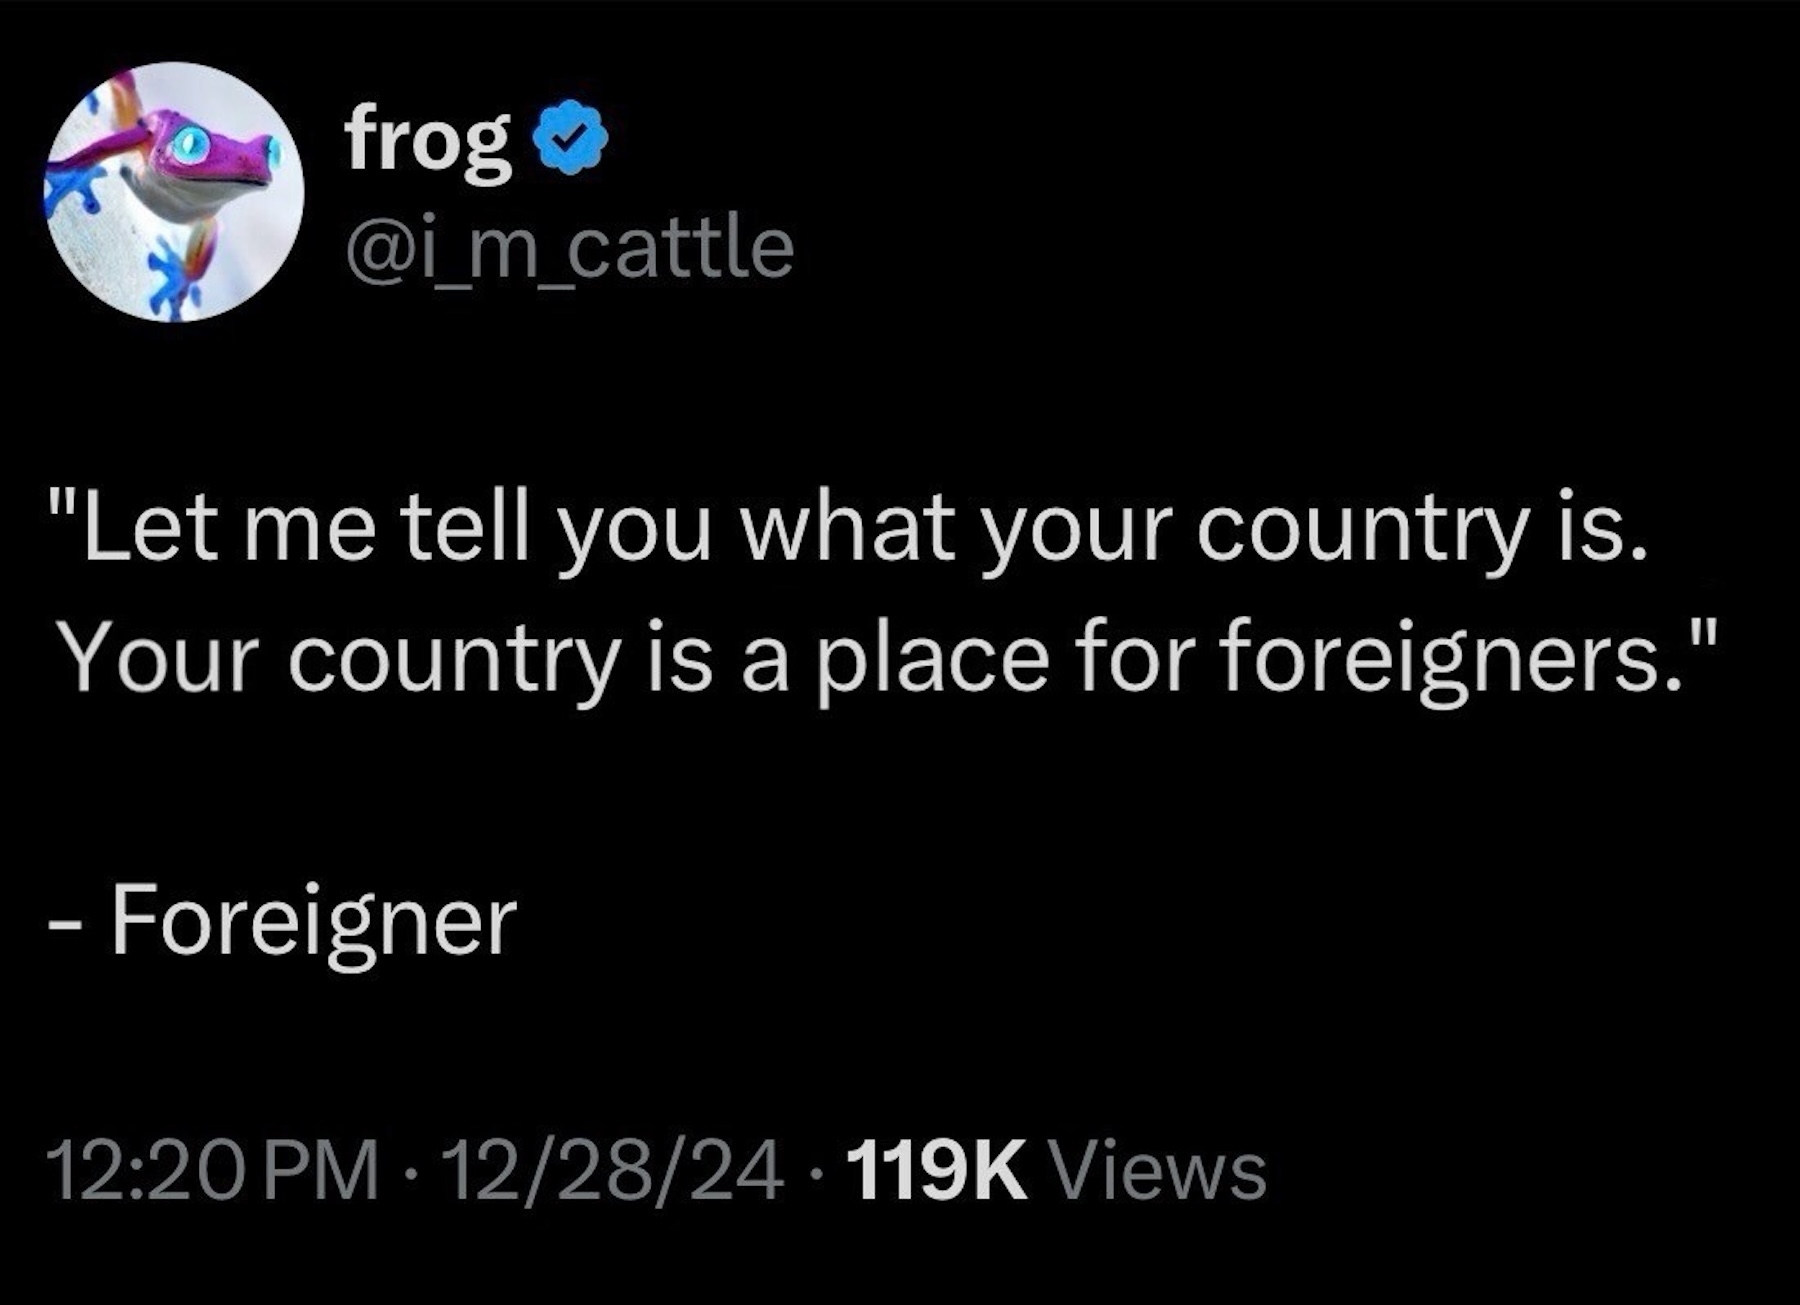Click the word "place" in the quote
This screenshot has height=1305, width=1800.
934,662
